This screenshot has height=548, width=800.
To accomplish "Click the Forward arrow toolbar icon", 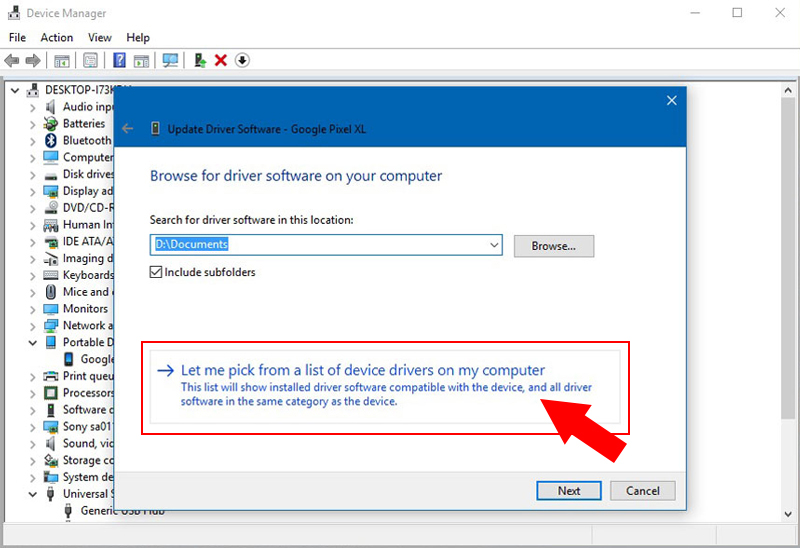I will [33, 61].
